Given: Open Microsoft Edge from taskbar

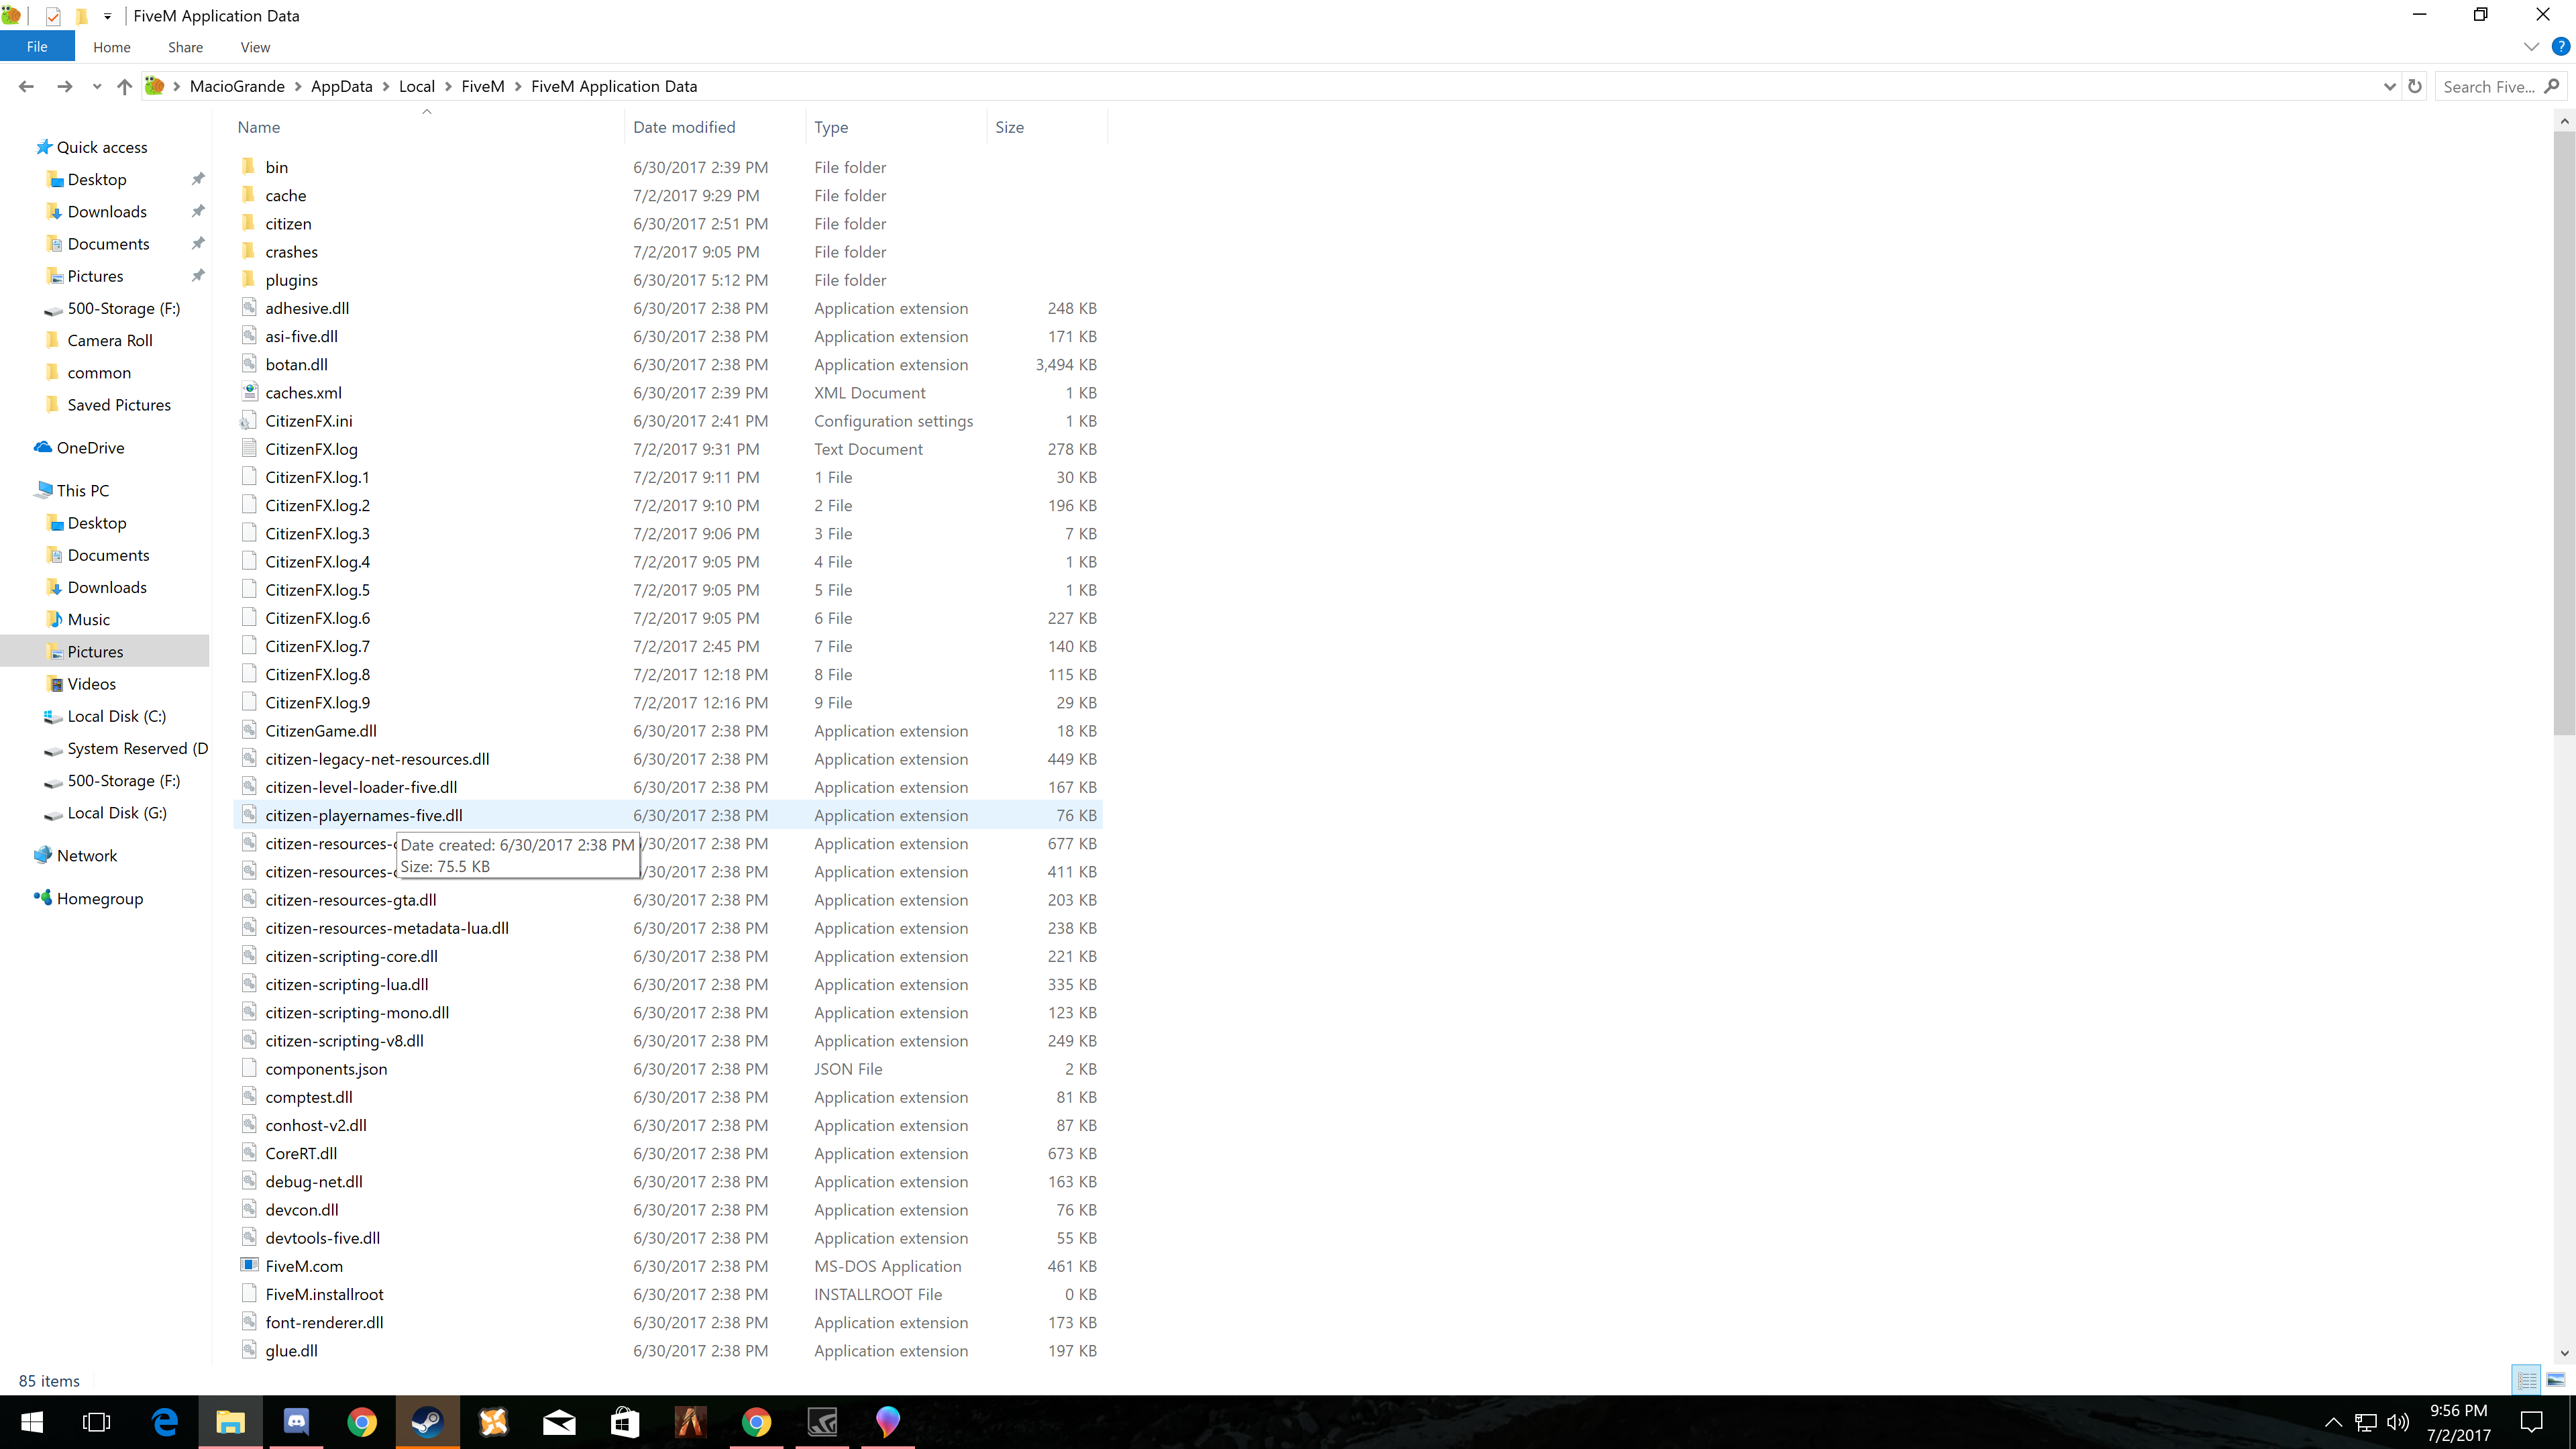Looking at the screenshot, I should point(164,1422).
